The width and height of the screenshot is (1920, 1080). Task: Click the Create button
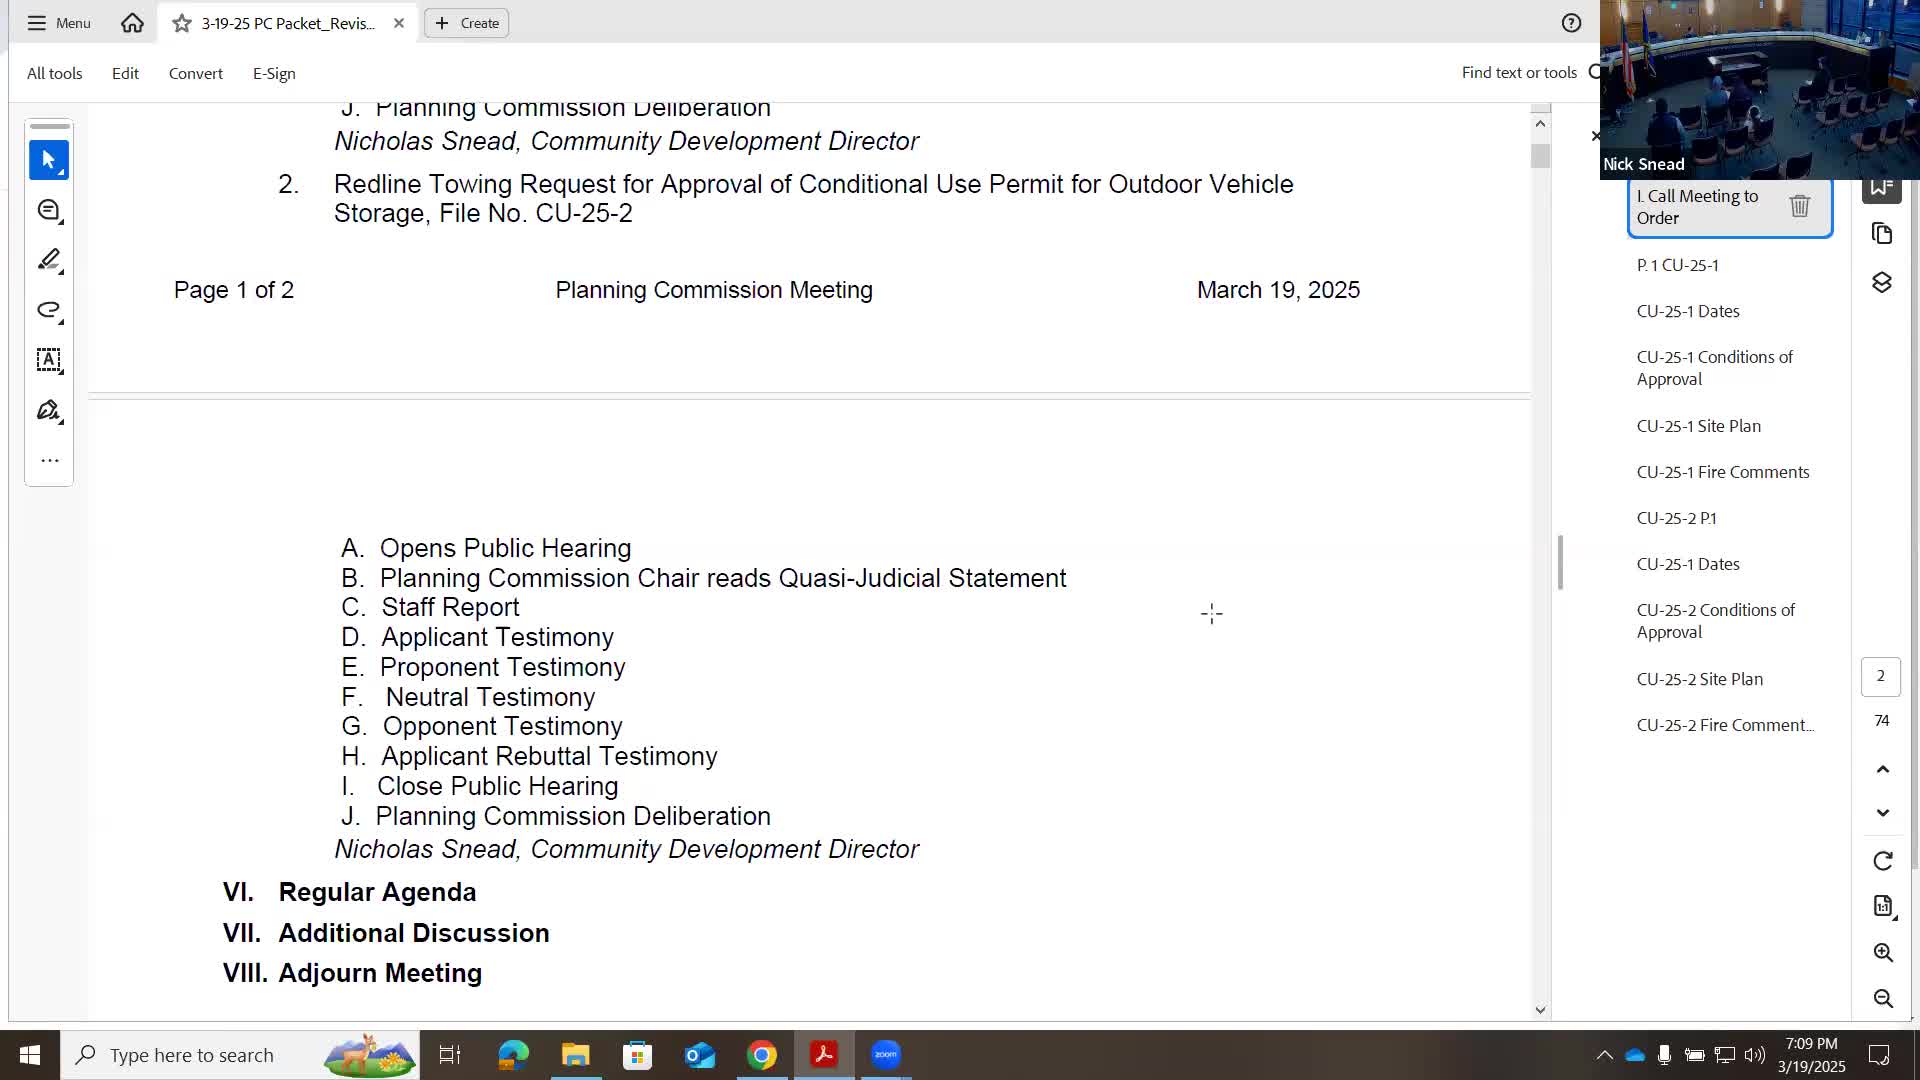pyautogui.click(x=466, y=22)
